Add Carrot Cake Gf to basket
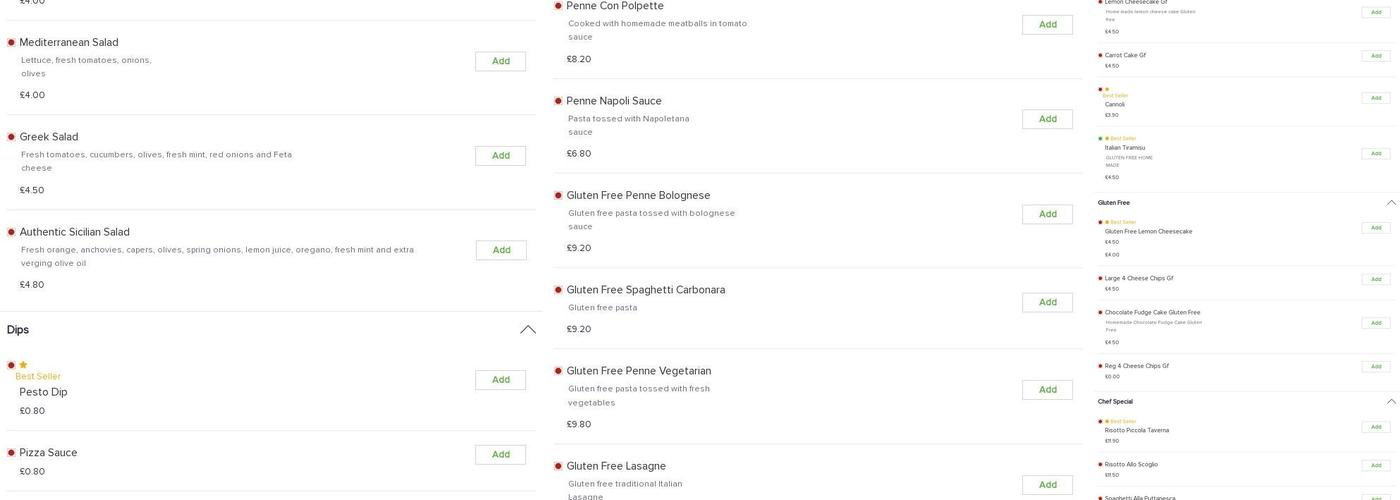1400x500 pixels. tap(1375, 56)
